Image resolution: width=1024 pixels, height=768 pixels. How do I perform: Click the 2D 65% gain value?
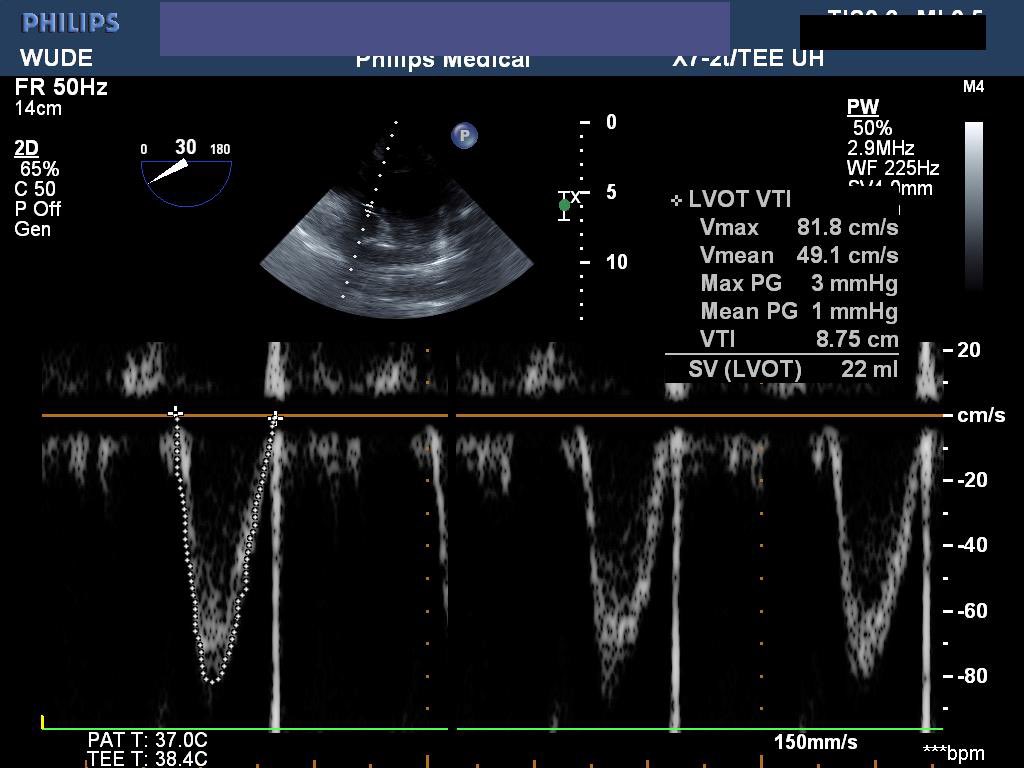click(x=39, y=169)
